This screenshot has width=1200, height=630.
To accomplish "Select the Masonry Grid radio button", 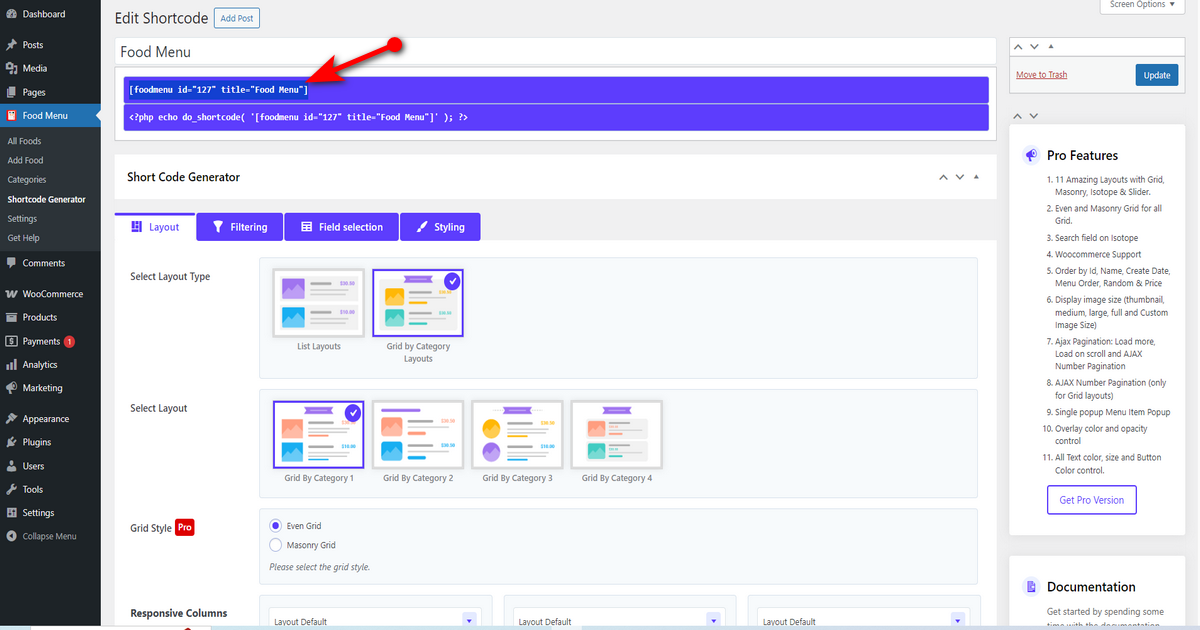I will click(x=276, y=545).
